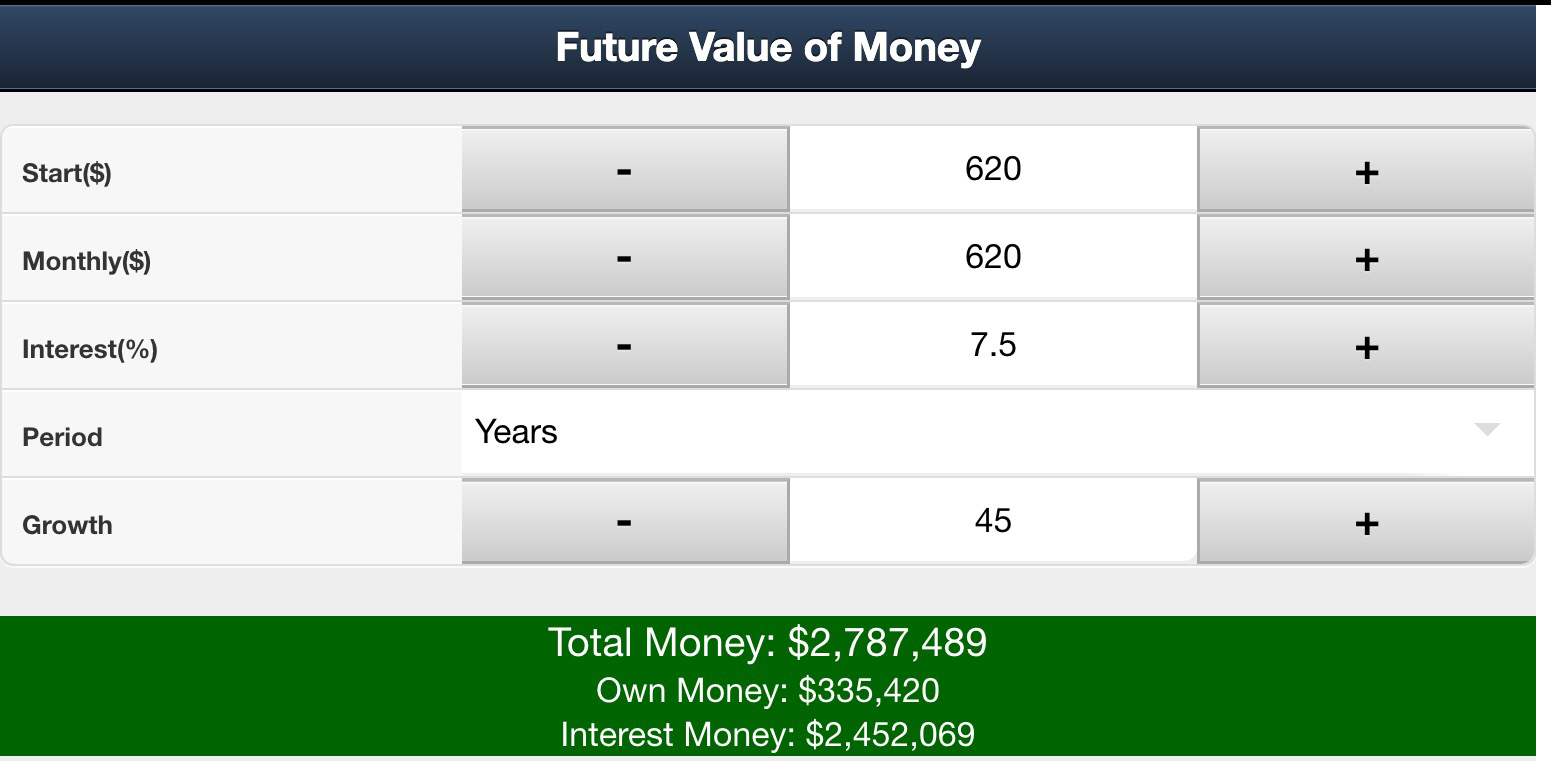Decrease the Growth value with minus
This screenshot has width=1551, height=761.
[625, 522]
